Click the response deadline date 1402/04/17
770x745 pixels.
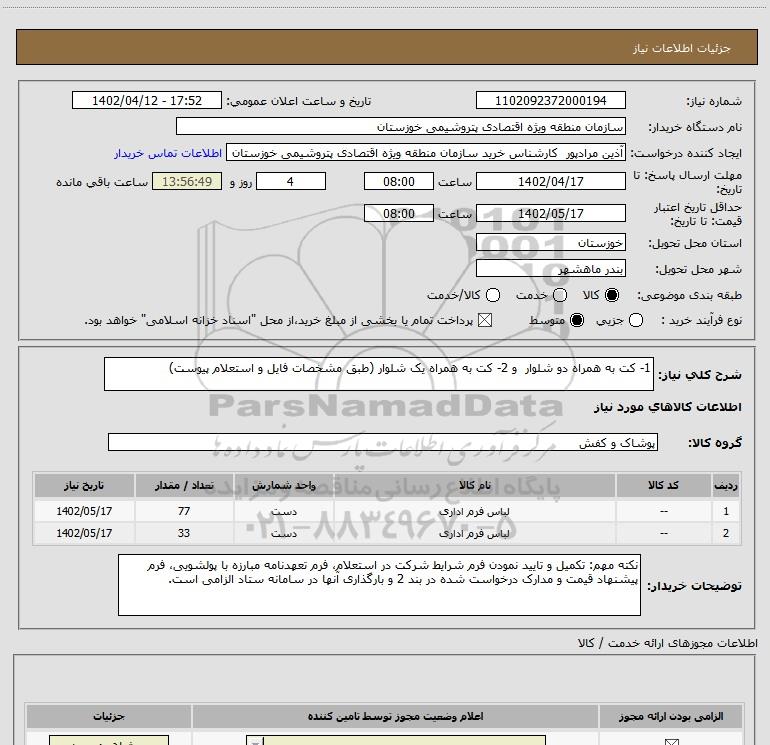[550, 182]
